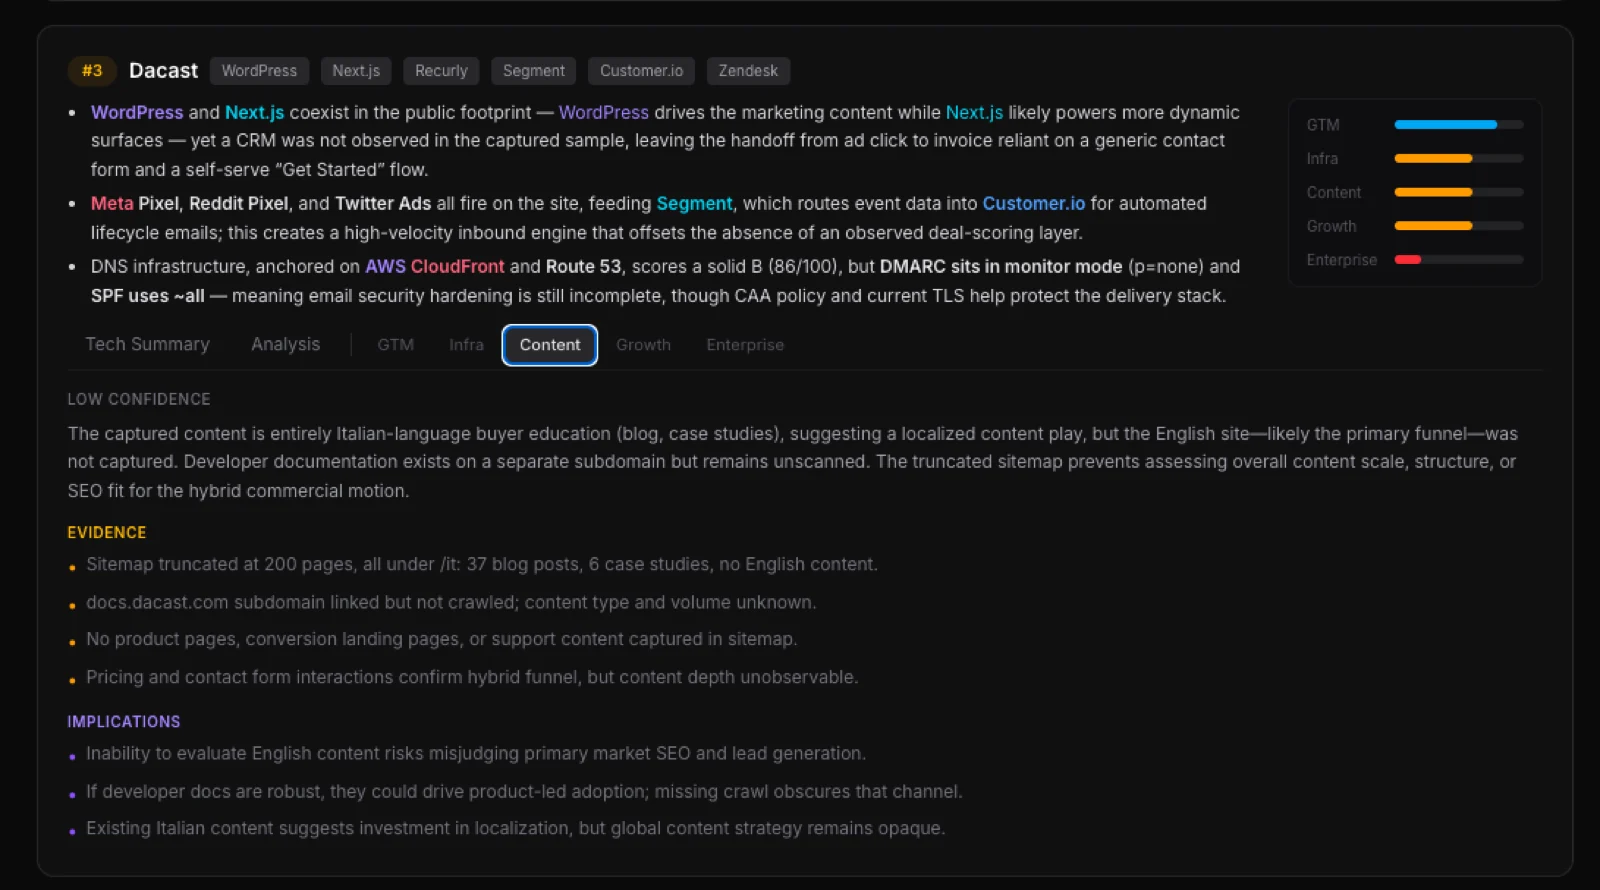Select the highlighted Content tab
Viewport: 1600px width, 890px height.
click(550, 345)
